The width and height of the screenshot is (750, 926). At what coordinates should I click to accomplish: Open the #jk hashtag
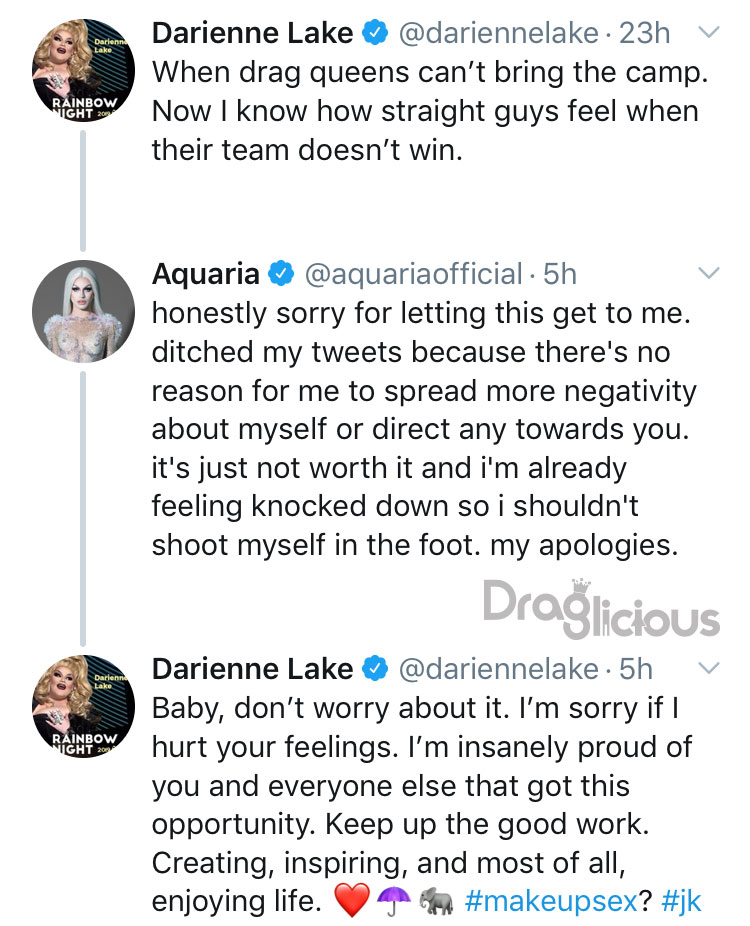[681, 901]
